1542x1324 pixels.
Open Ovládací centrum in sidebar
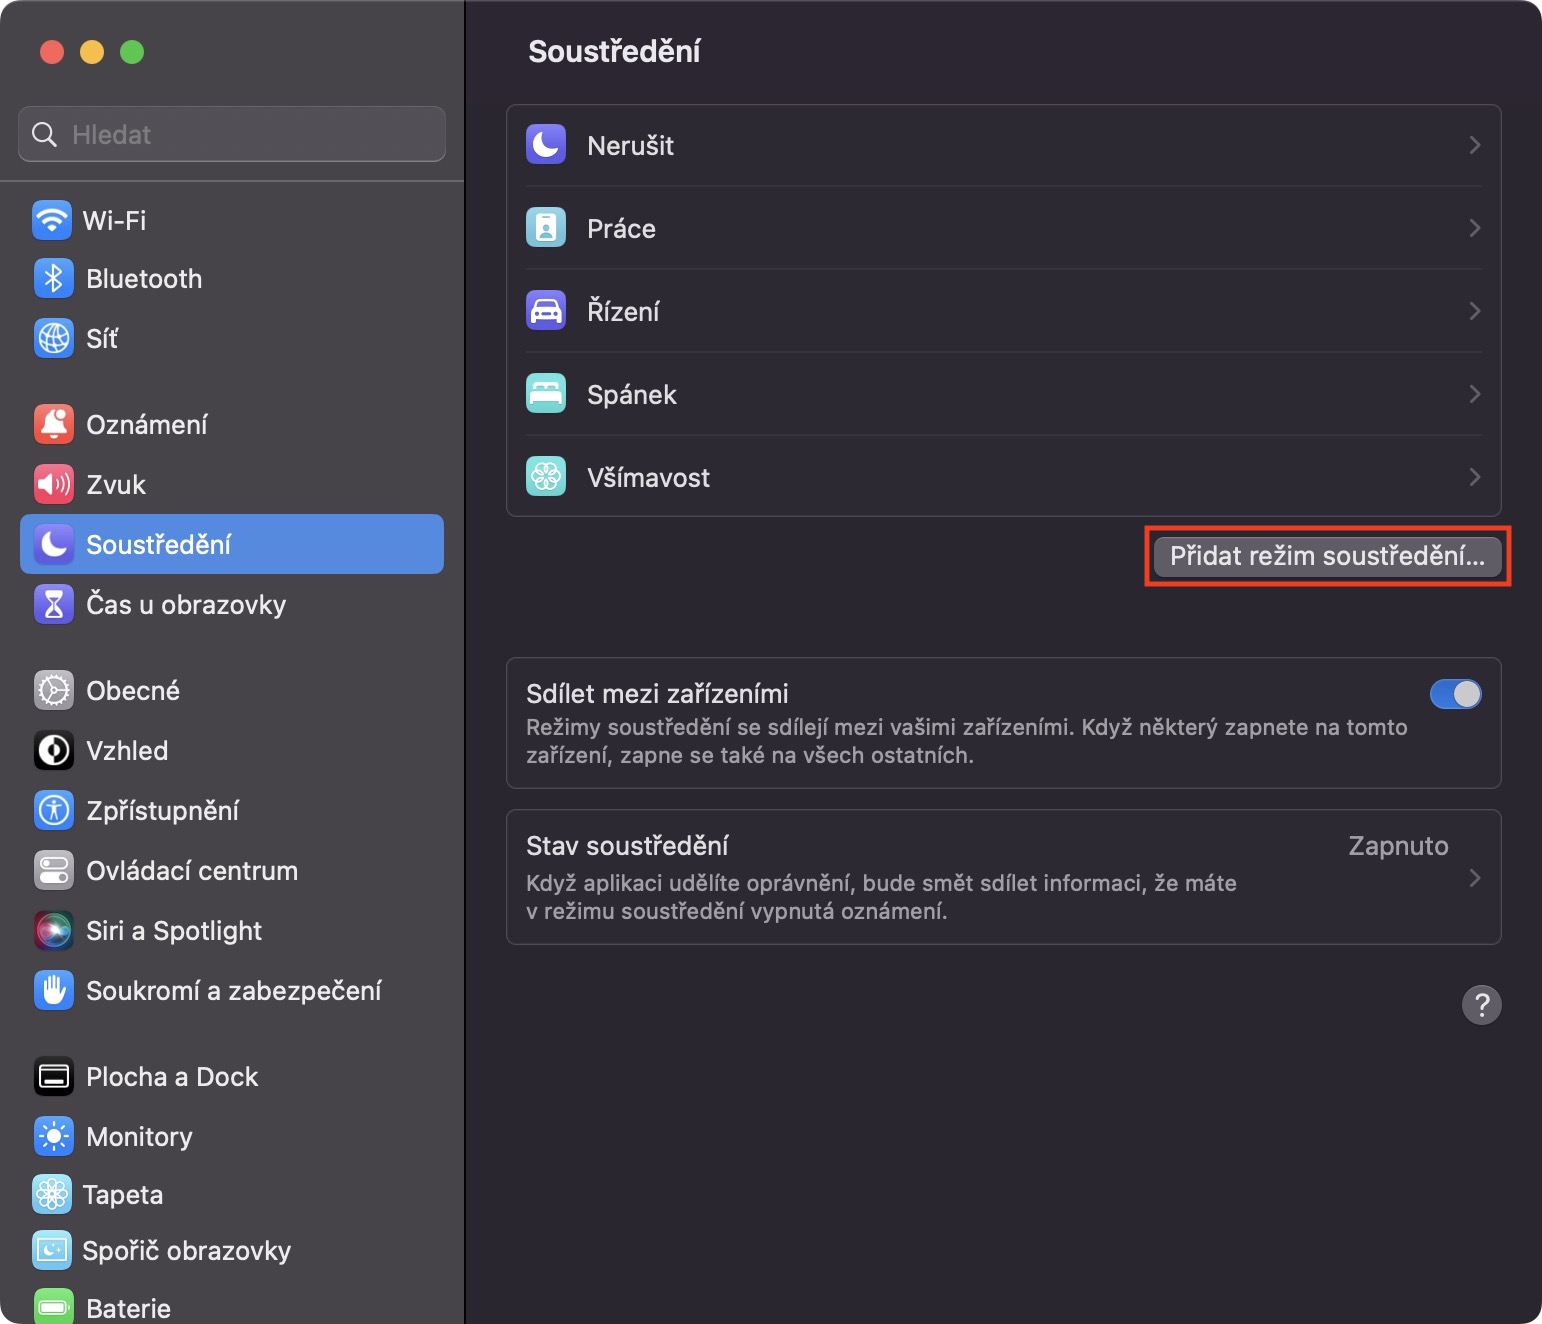point(191,871)
